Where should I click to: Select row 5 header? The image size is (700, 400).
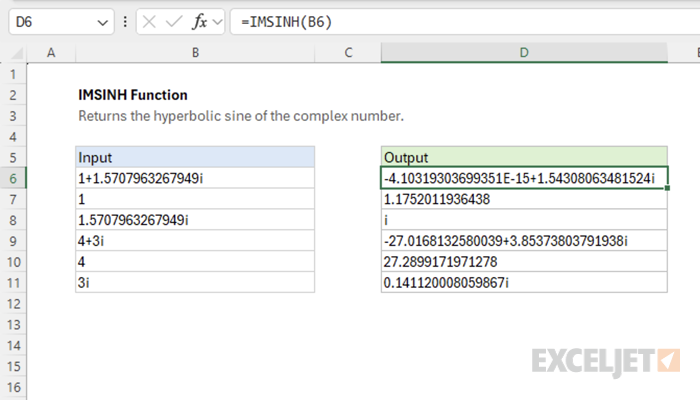[x=13, y=157]
